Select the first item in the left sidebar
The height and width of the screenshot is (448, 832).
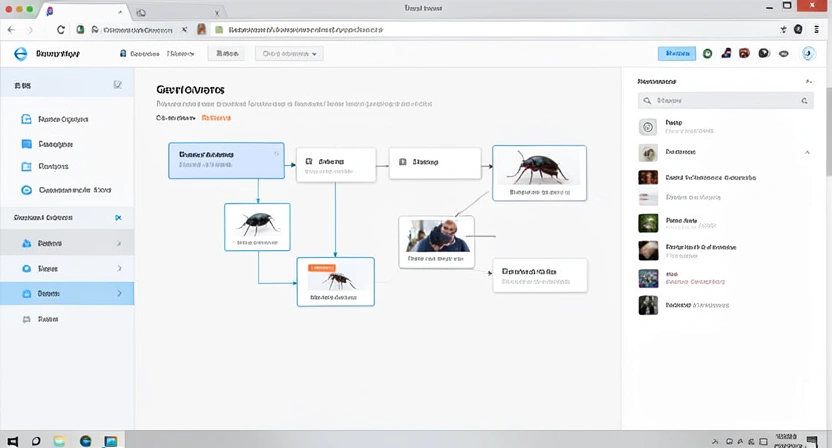60,119
